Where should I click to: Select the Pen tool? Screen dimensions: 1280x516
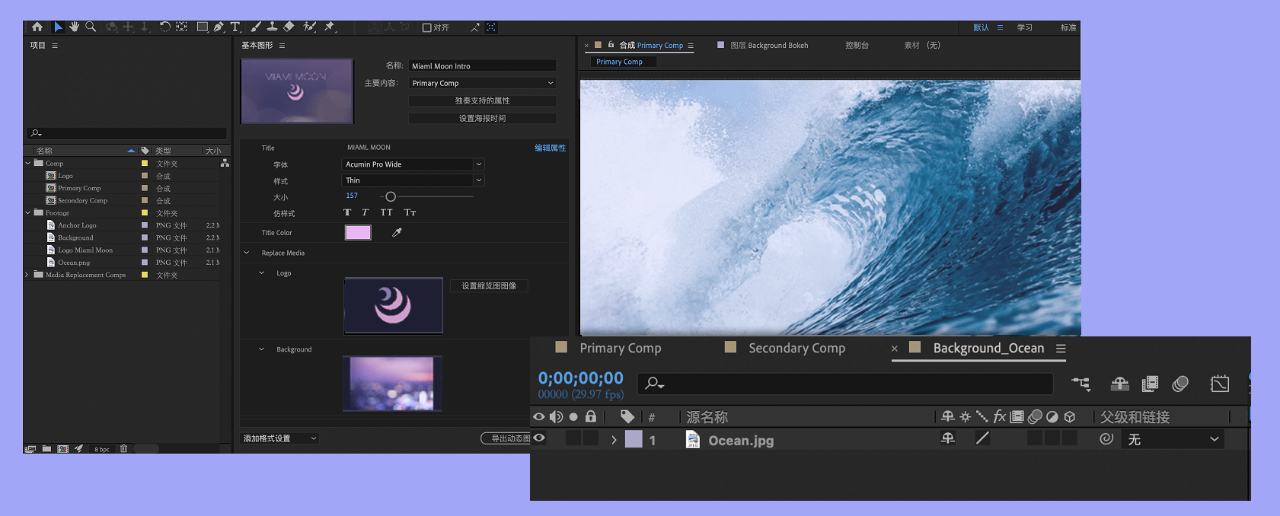click(x=218, y=27)
